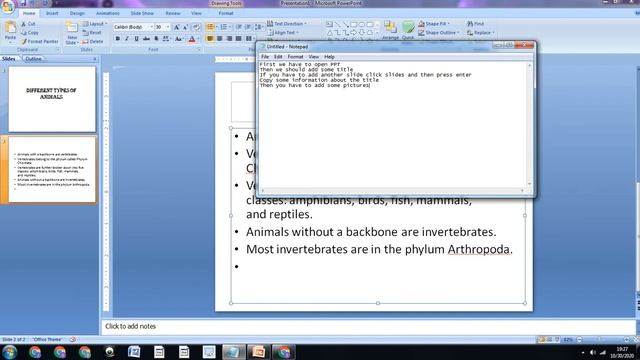Click Find in Editing group
Screen dimensions: 640x360
[476, 24]
